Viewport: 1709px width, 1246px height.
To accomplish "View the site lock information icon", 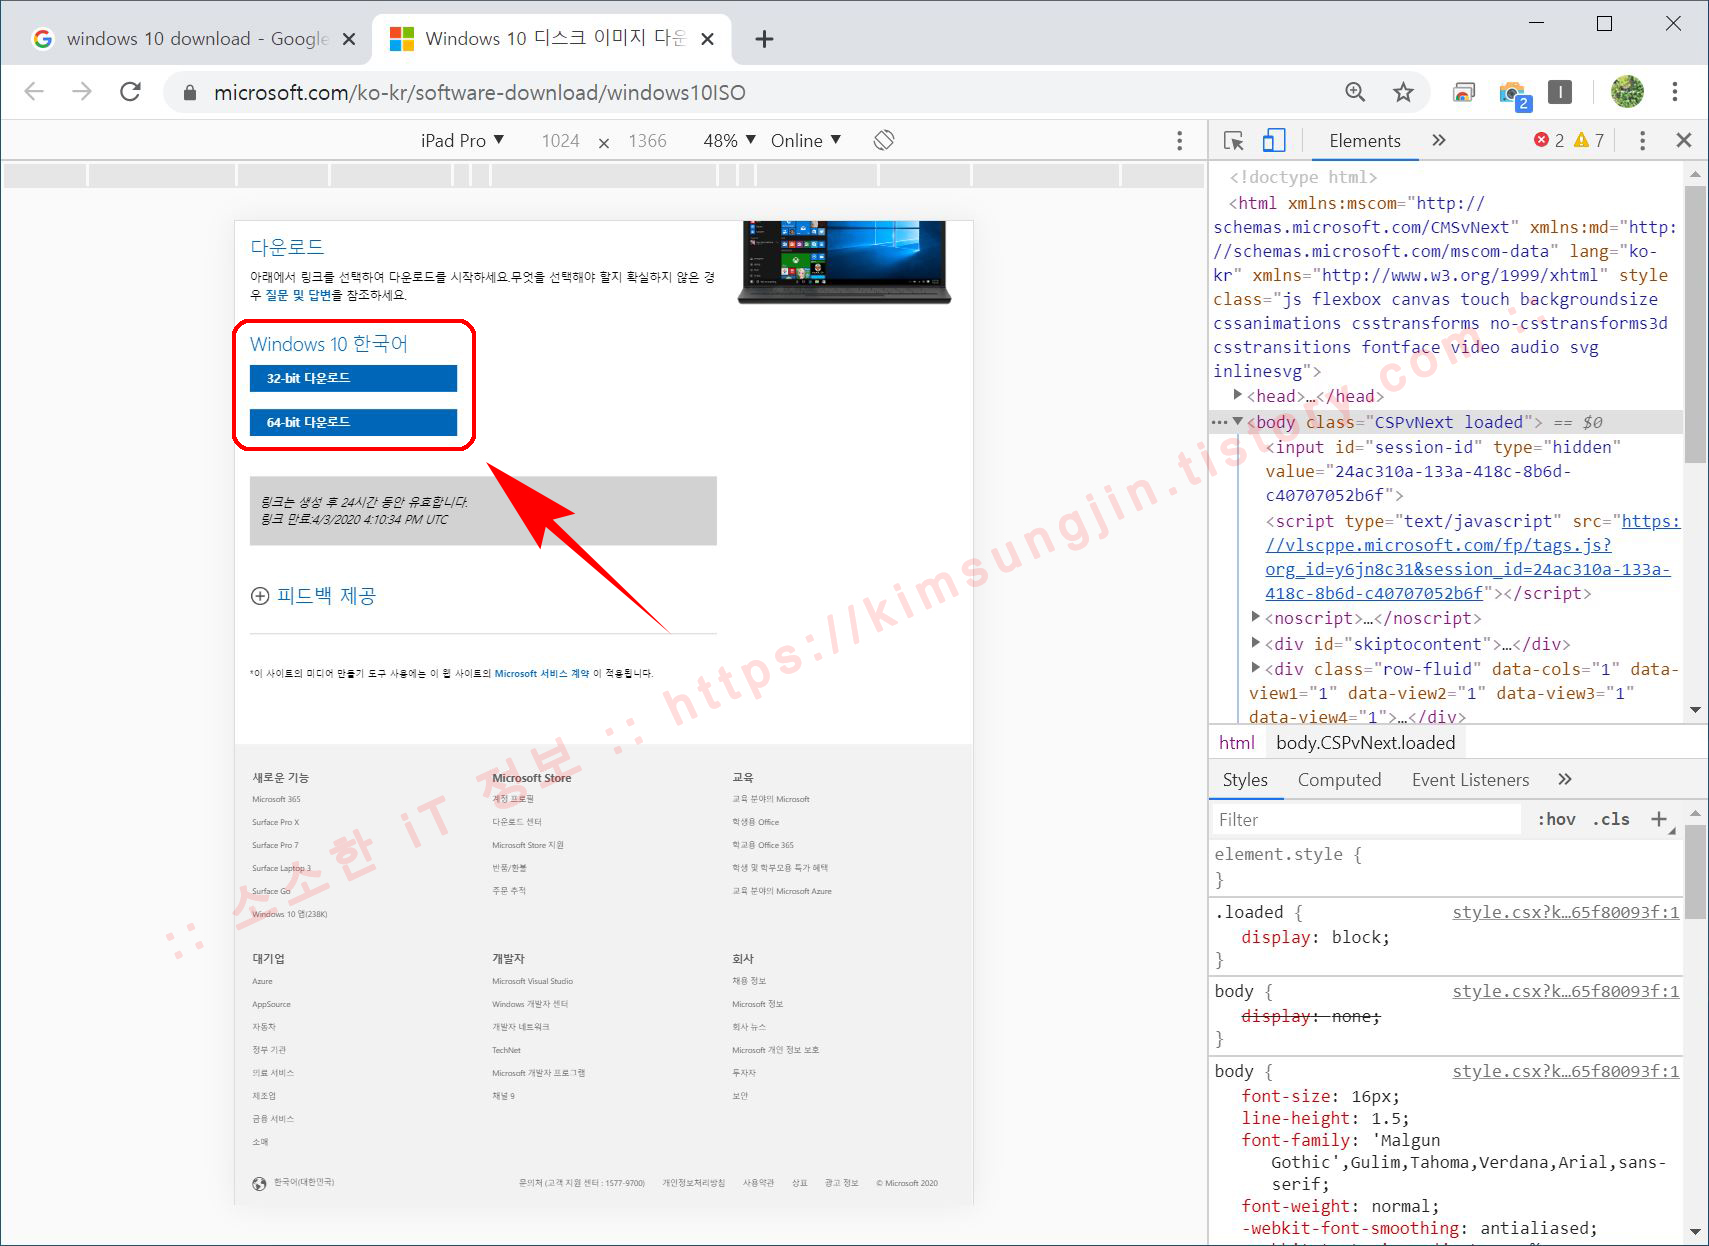I will point(190,92).
